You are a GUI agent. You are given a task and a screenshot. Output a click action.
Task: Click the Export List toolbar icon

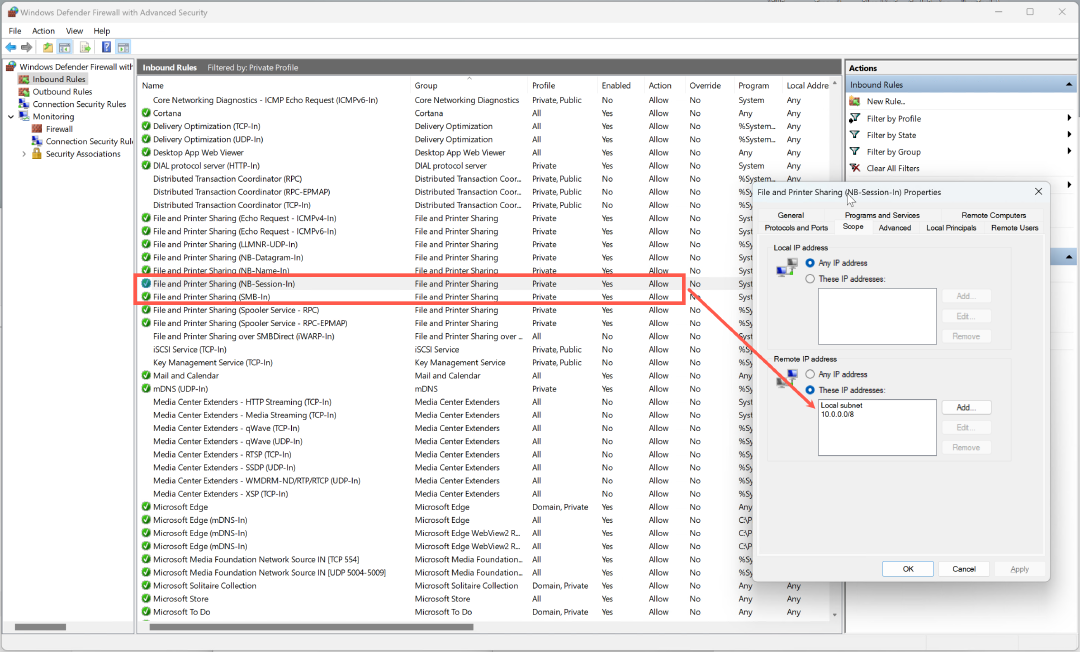pyautogui.click(x=85, y=47)
